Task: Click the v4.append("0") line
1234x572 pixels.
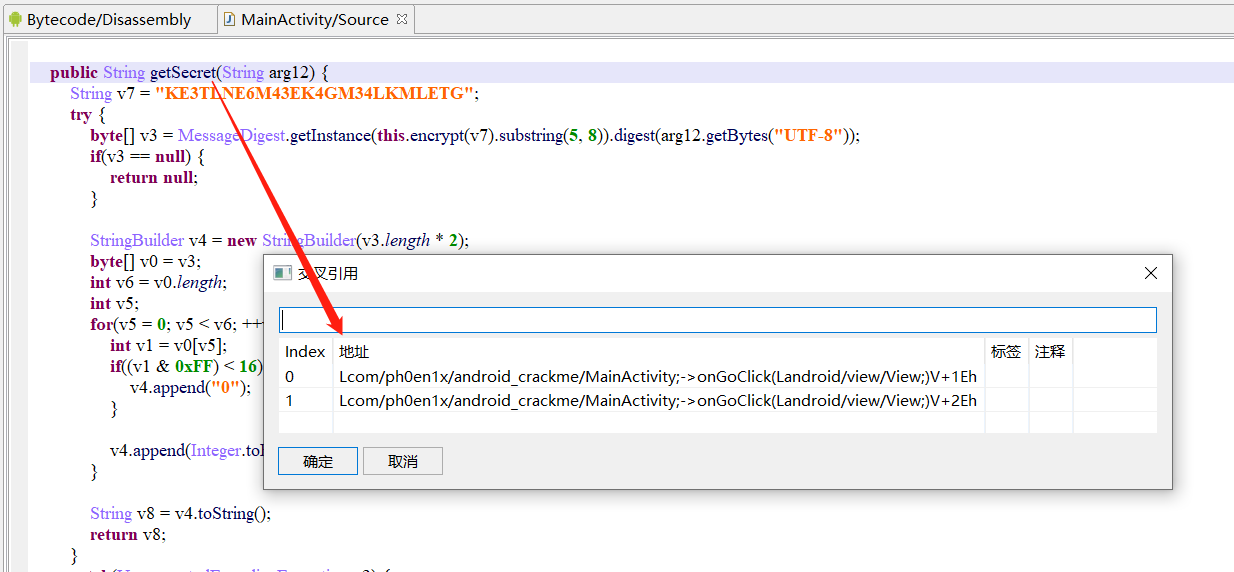Action: click(x=191, y=388)
